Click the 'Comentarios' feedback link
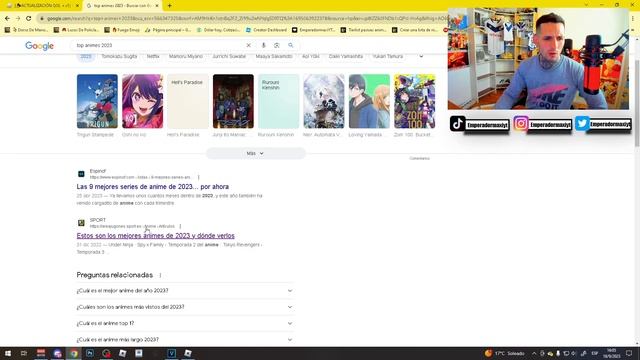 pyautogui.click(x=419, y=158)
